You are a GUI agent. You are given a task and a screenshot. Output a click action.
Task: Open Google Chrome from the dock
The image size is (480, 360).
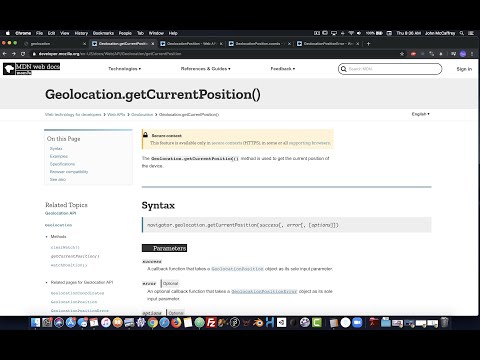(x=153, y=322)
